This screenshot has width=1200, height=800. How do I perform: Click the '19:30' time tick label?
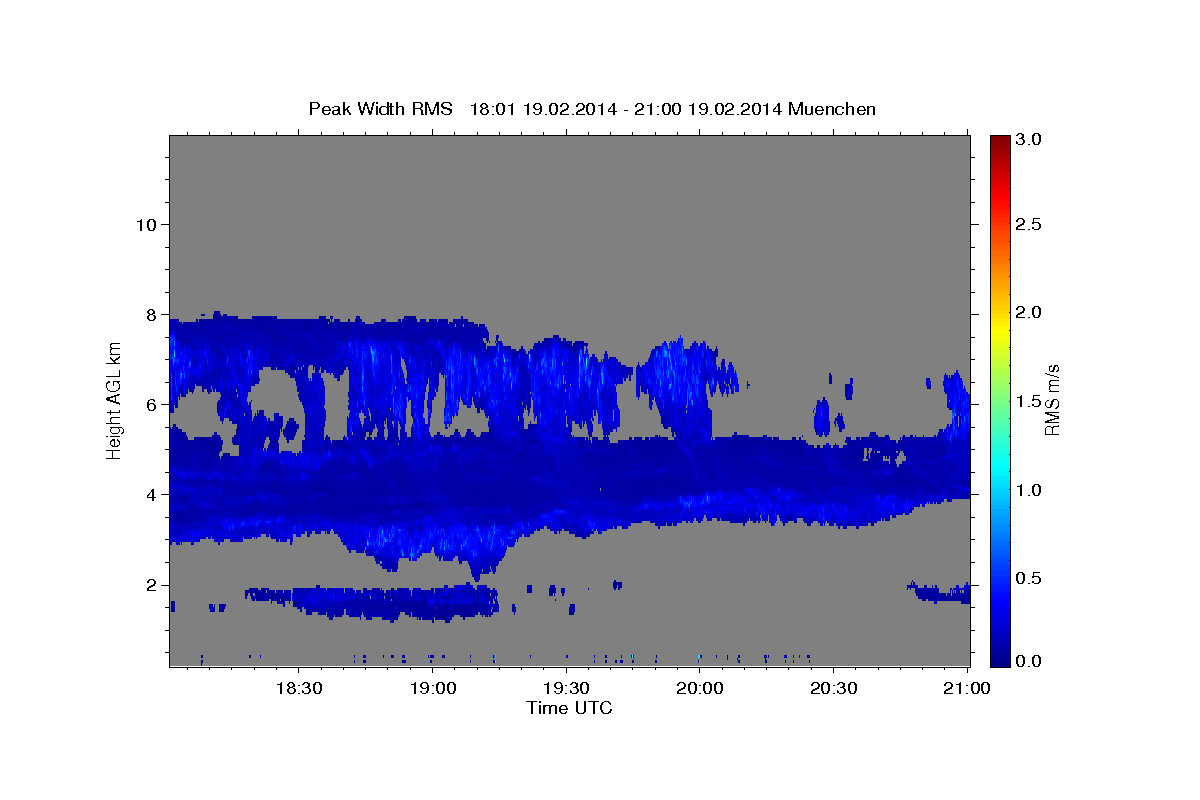(x=566, y=689)
